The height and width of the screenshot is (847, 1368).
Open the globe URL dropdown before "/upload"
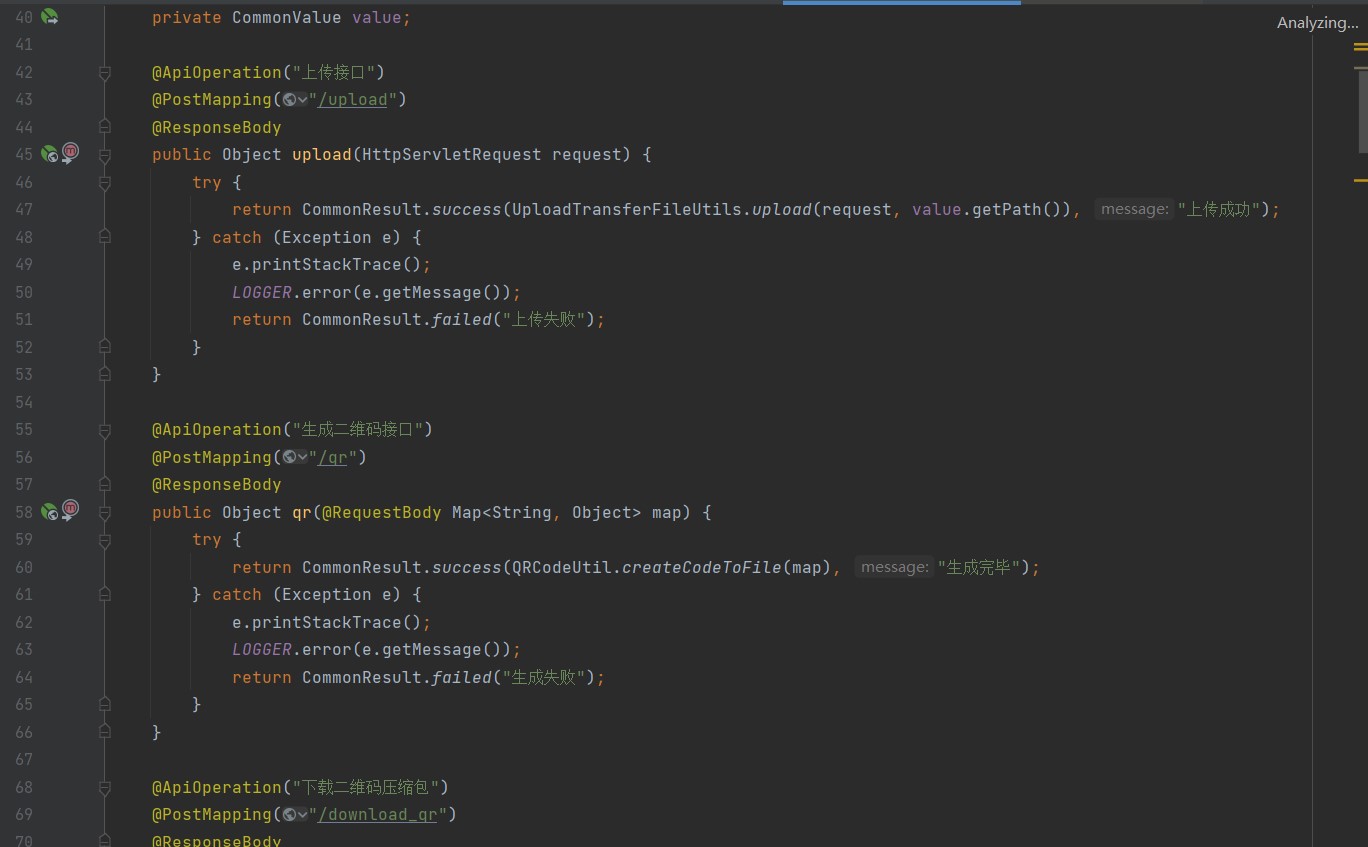[x=295, y=99]
